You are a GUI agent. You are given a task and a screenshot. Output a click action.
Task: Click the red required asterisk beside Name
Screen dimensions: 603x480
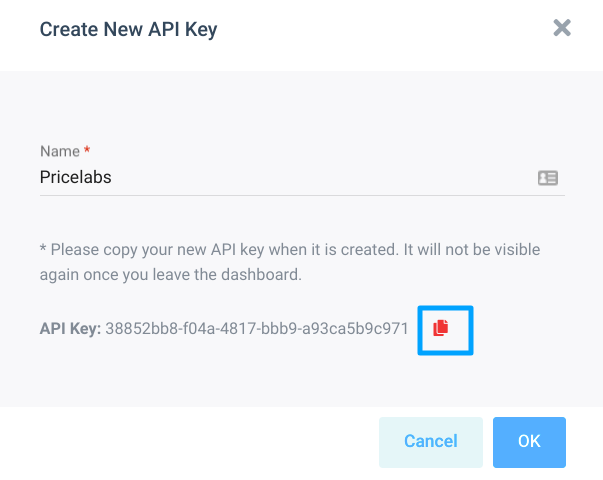pos(87,149)
